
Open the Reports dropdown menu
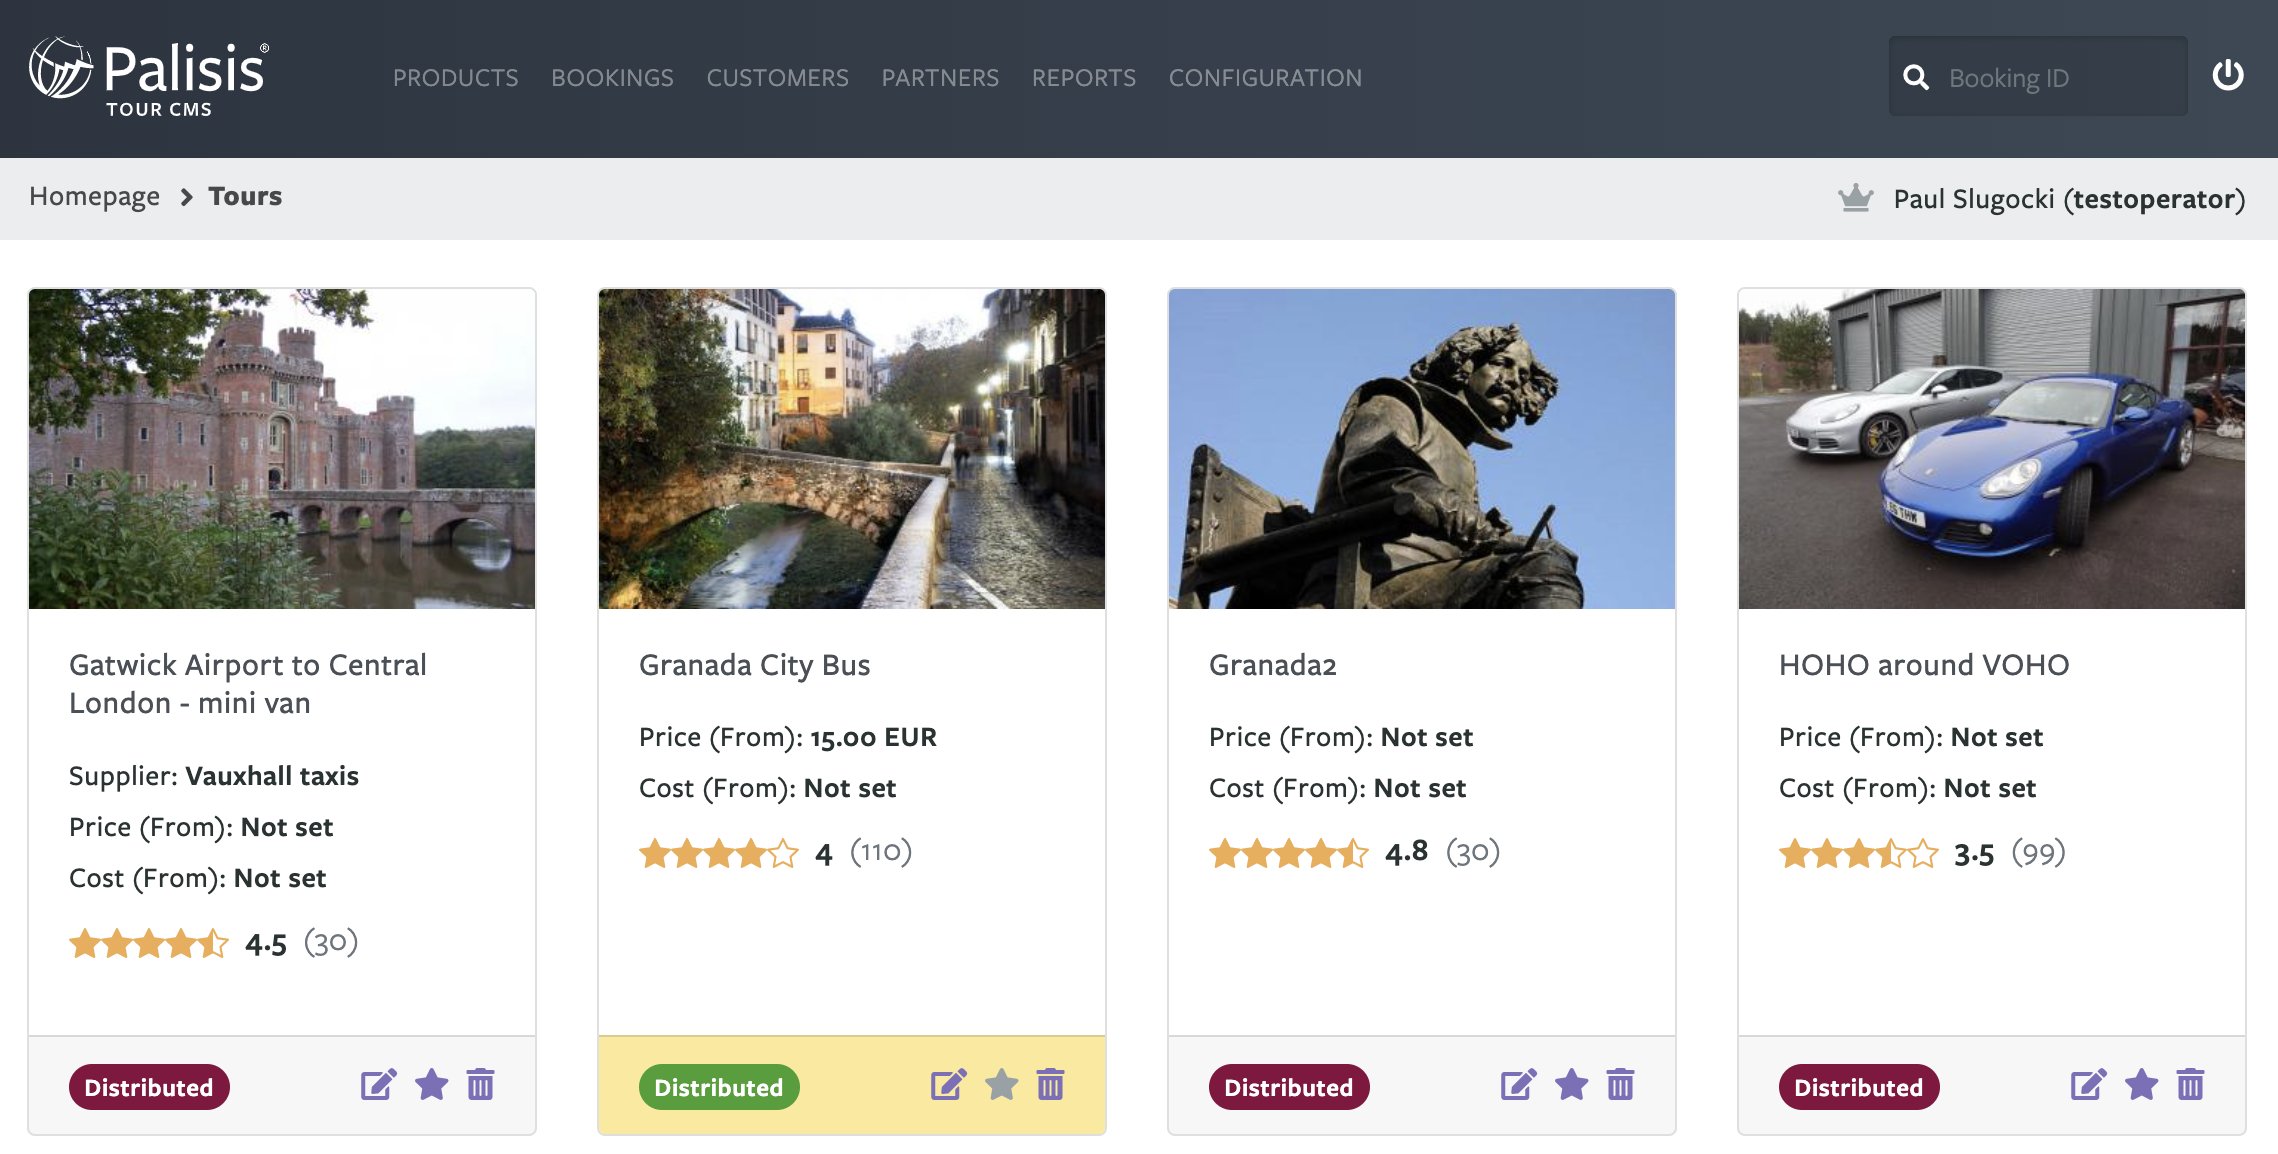click(1083, 78)
